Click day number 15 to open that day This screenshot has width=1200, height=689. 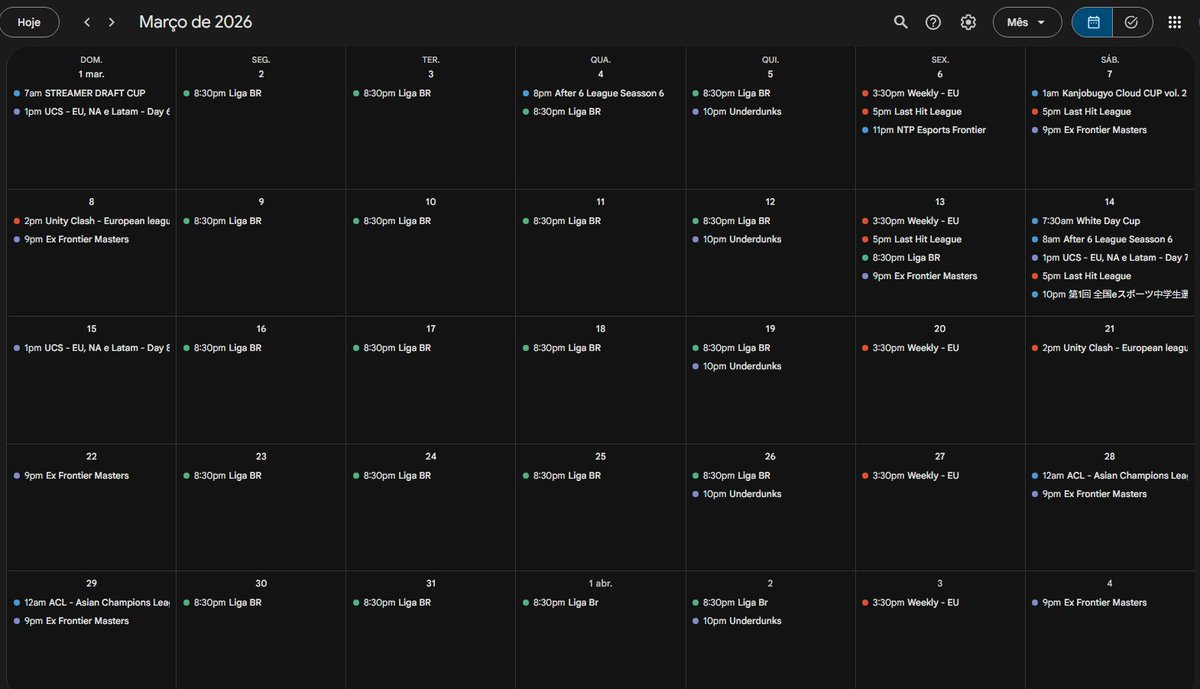click(x=91, y=328)
